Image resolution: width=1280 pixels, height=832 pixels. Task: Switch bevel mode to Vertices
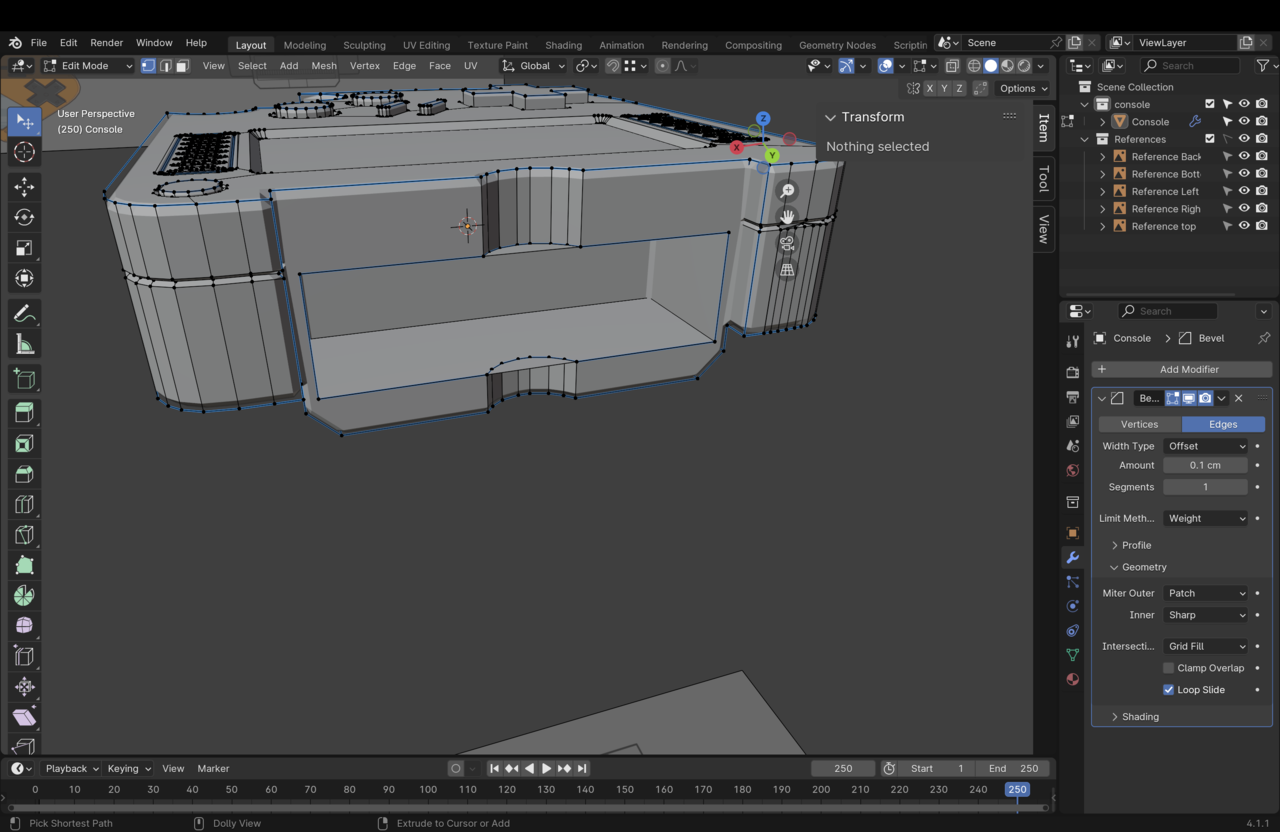click(x=1139, y=424)
